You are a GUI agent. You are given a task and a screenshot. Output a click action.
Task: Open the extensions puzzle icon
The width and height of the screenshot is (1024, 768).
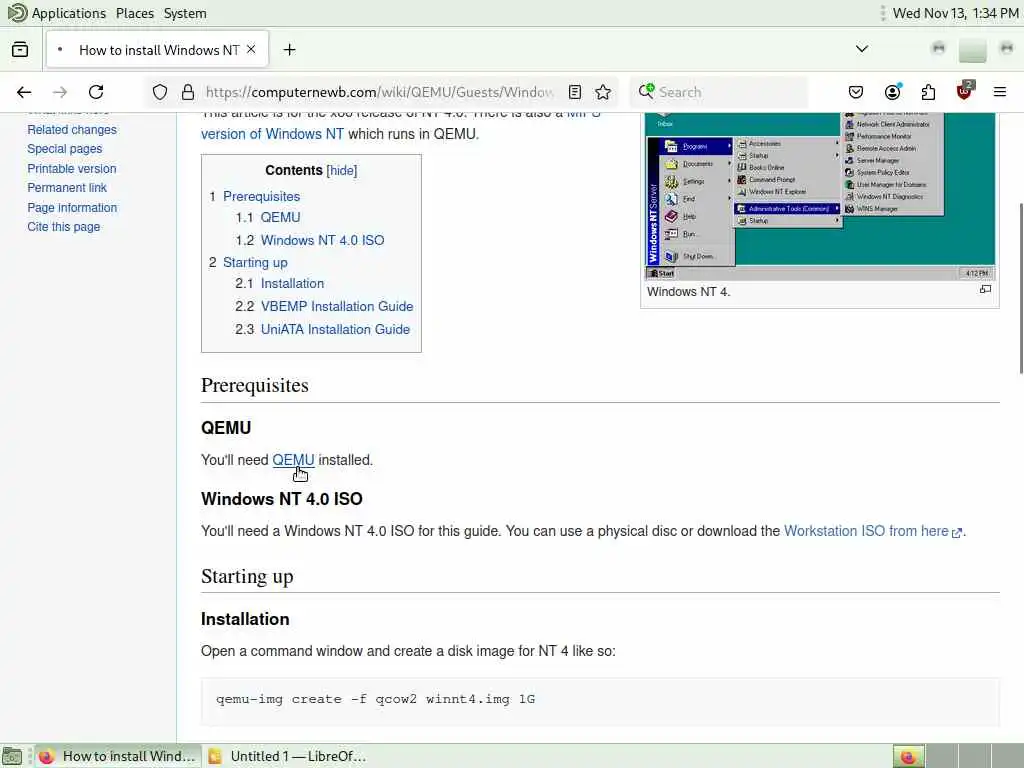coord(928,92)
